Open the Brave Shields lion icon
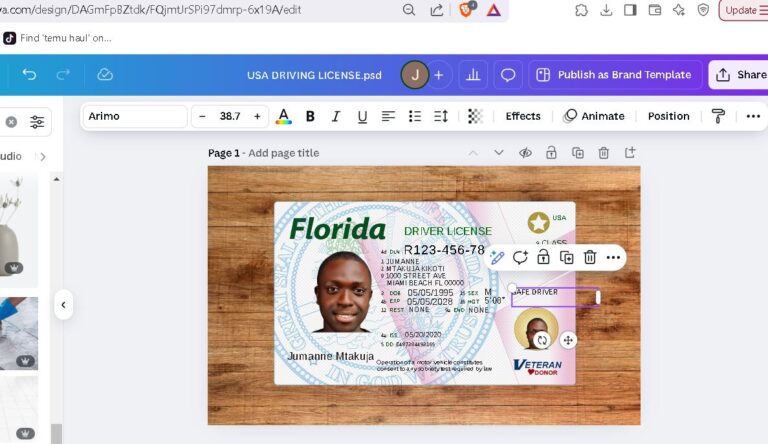The height and width of the screenshot is (444, 768). [466, 9]
